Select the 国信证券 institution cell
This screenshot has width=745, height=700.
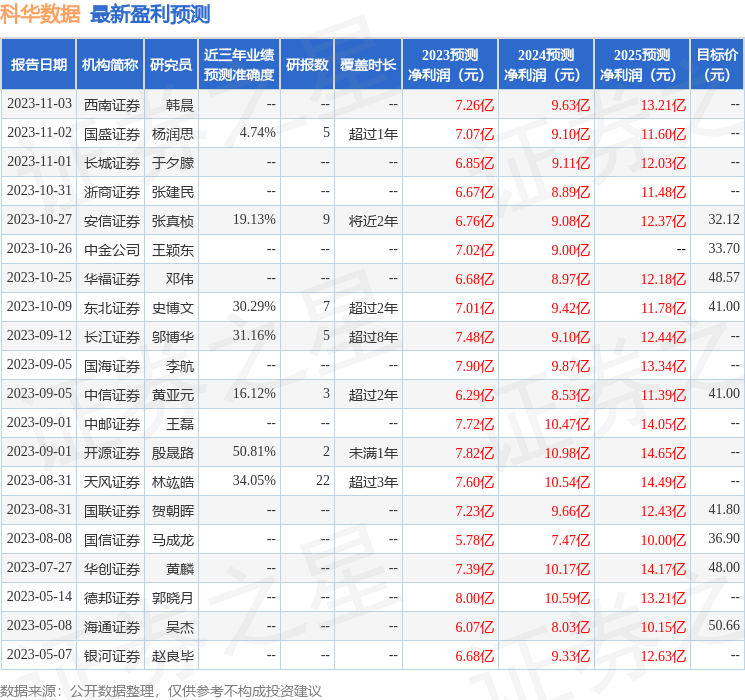tap(112, 540)
